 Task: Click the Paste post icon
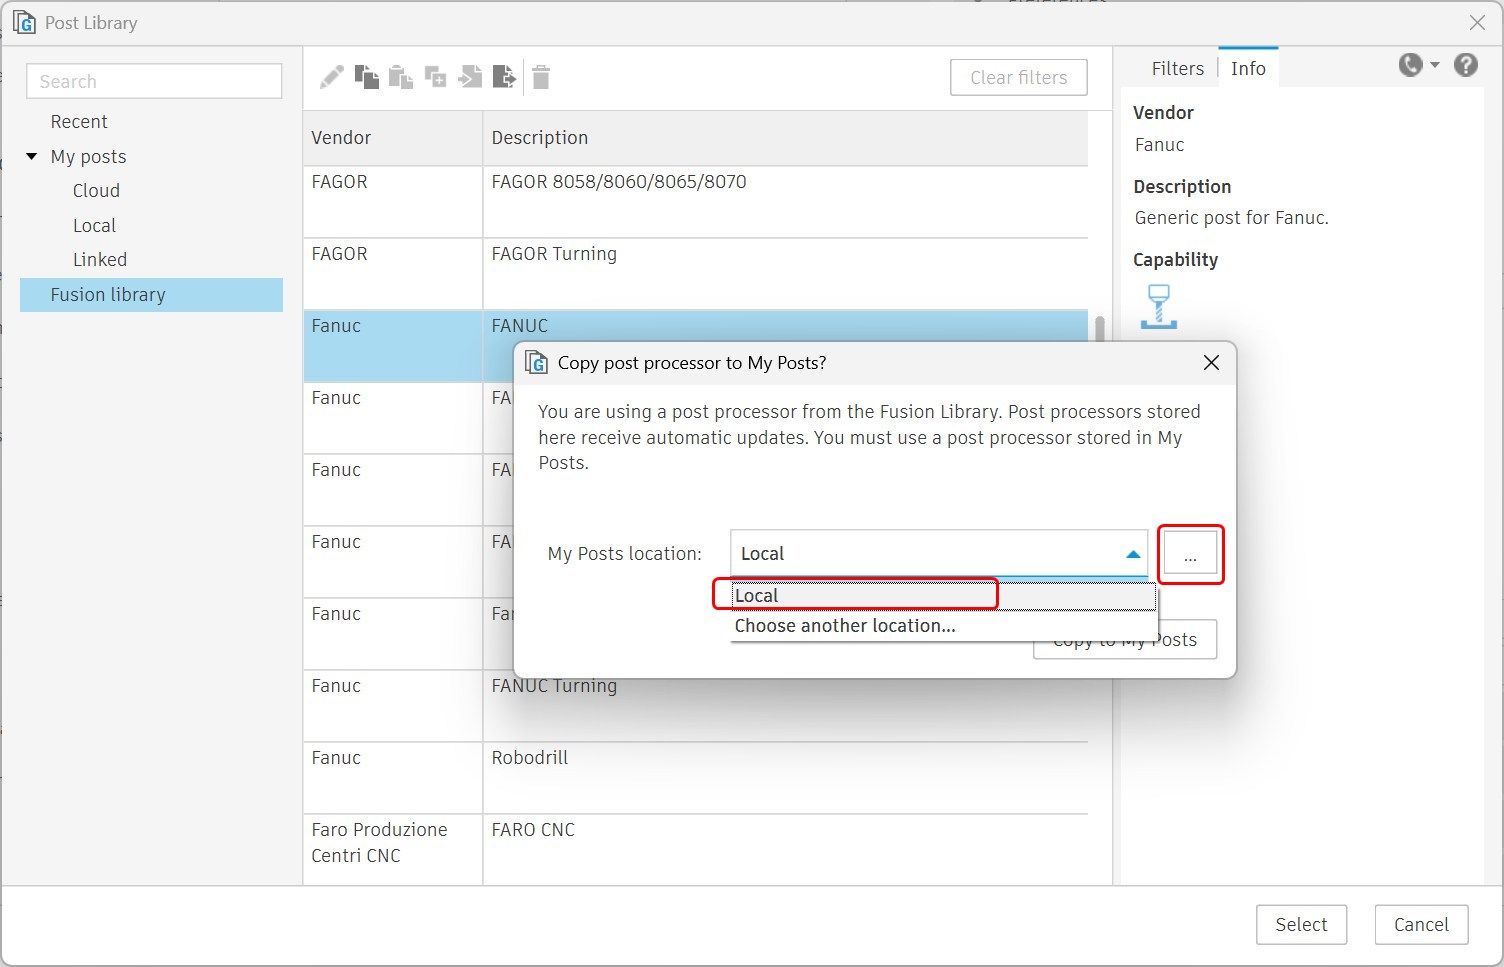pos(401,76)
